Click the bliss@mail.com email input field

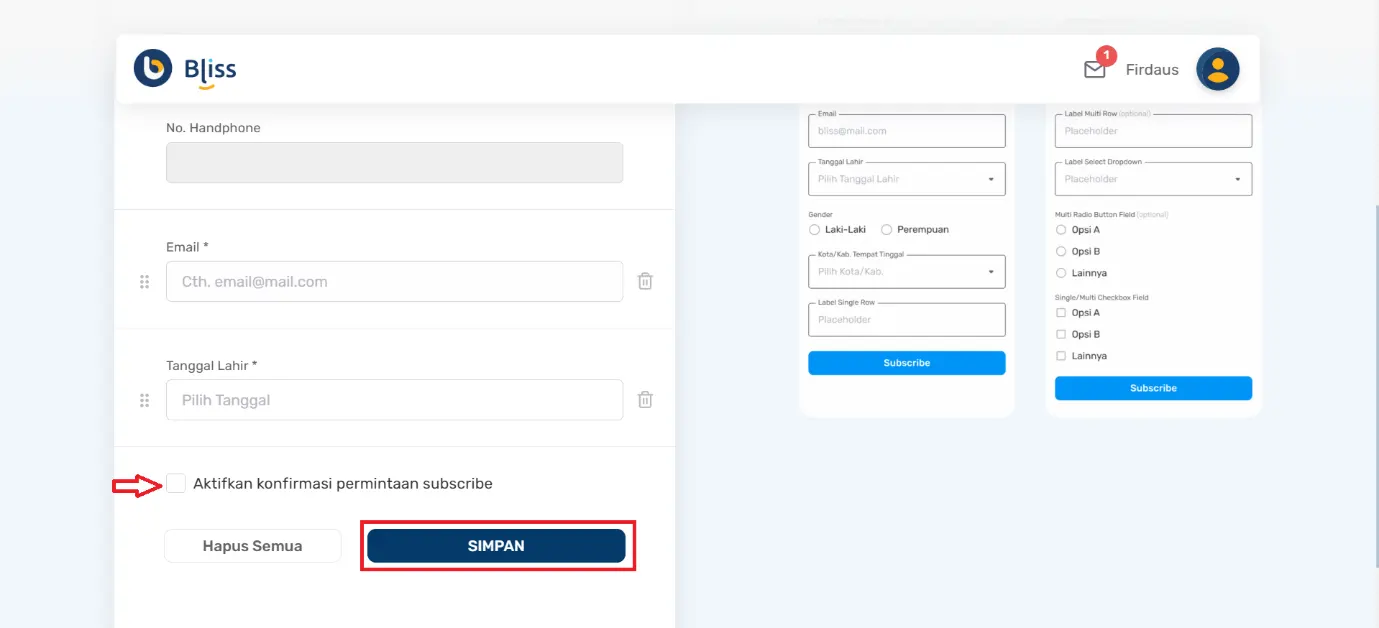click(905, 130)
